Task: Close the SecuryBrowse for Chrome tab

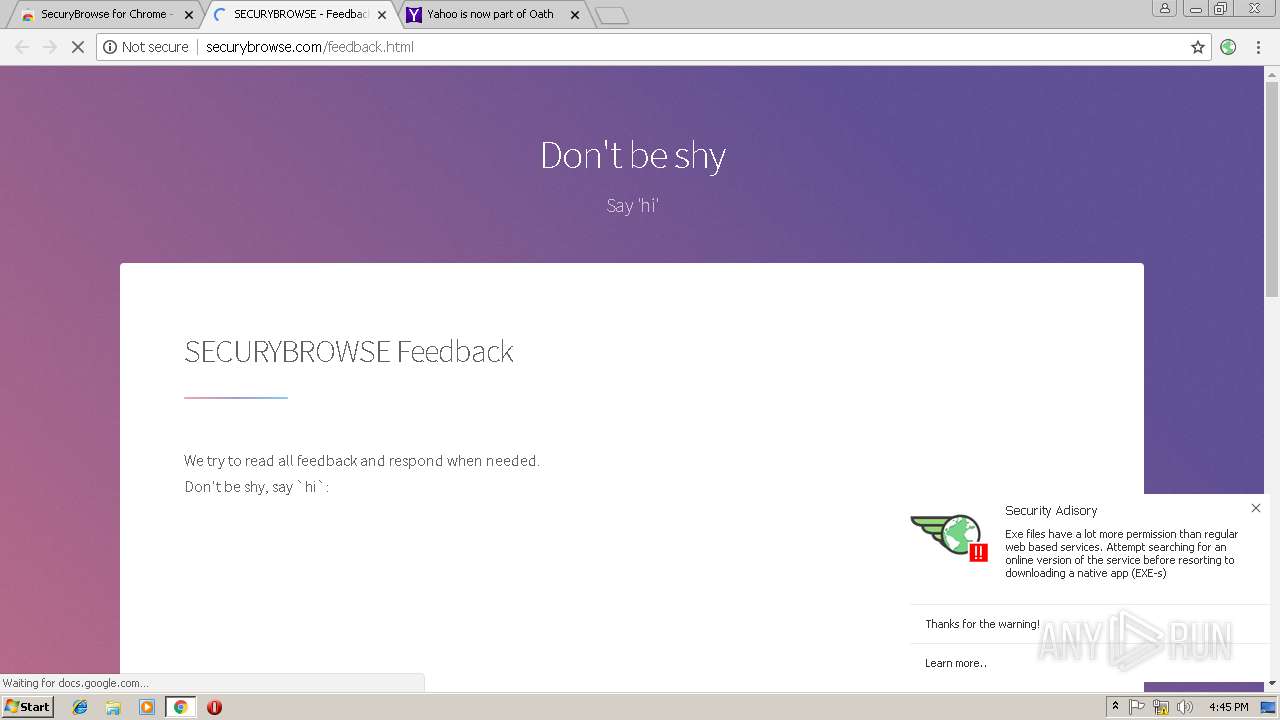Action: [x=189, y=15]
